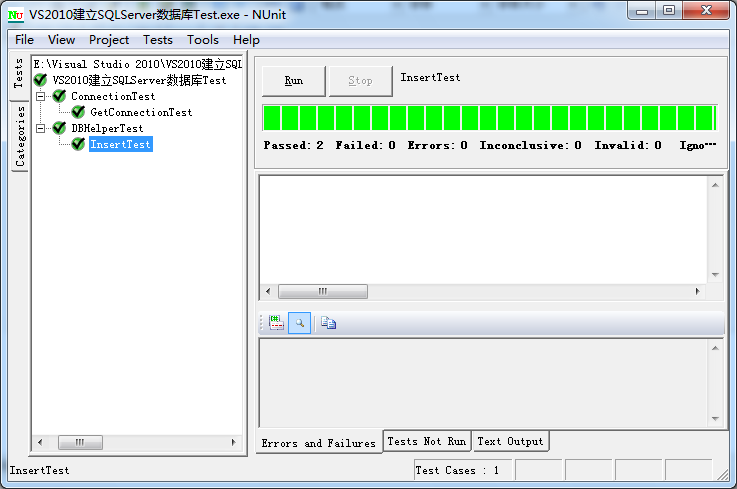This screenshot has height=489, width=737.
Task: Click the 'Errors: 0' result text
Action: 438,145
